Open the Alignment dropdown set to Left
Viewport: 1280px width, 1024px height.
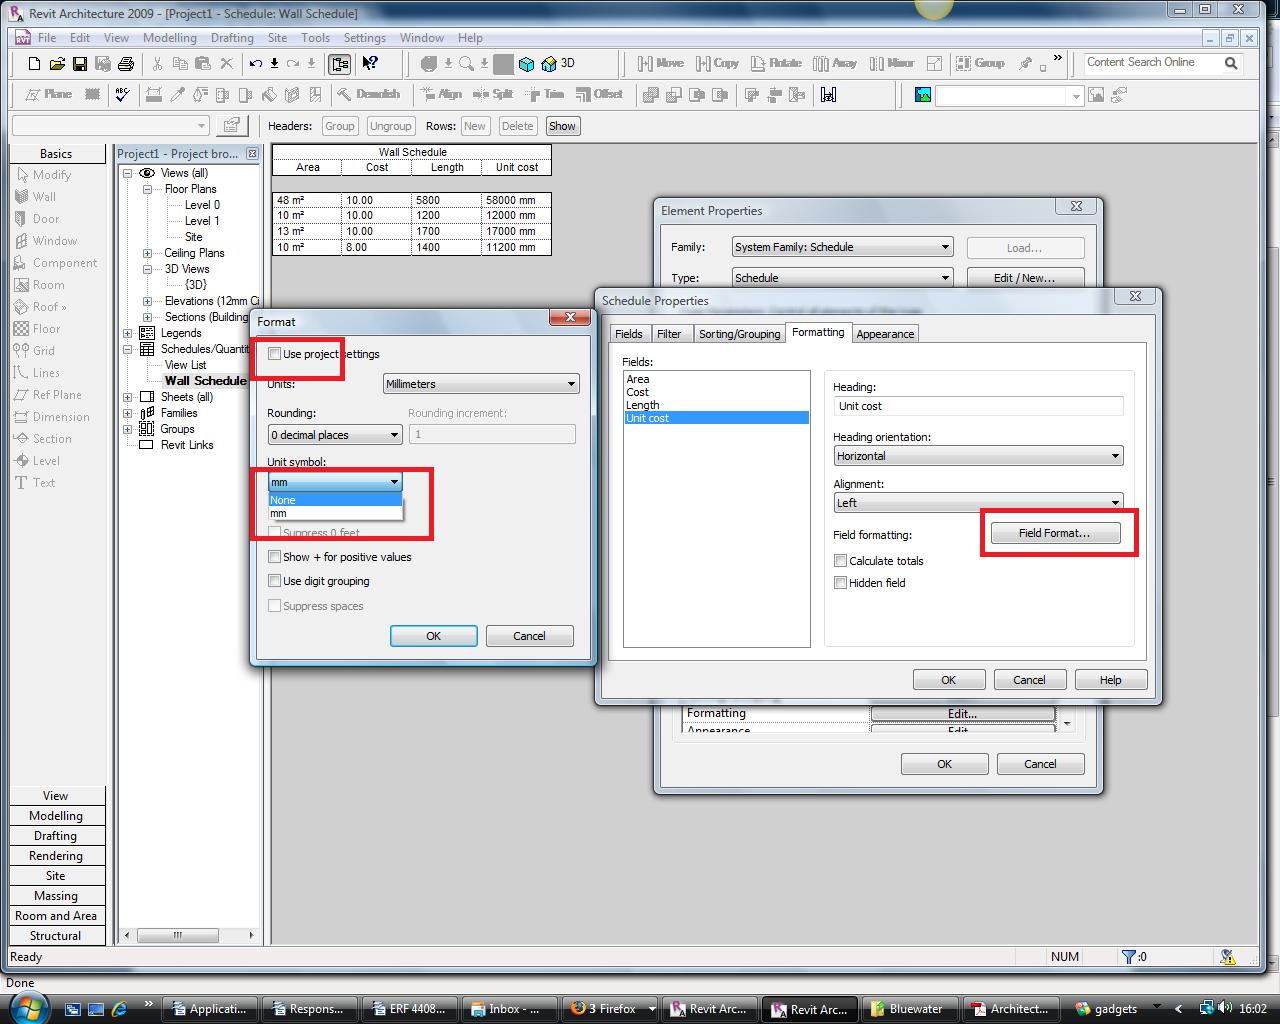point(978,503)
